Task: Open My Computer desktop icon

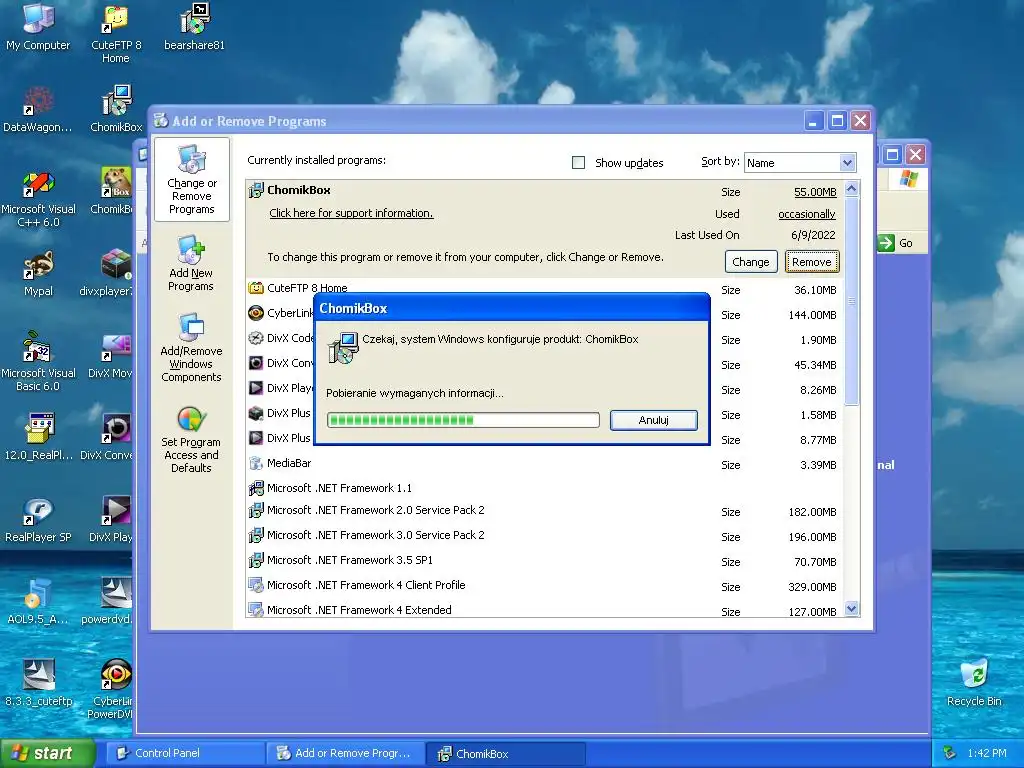Action: [38, 26]
